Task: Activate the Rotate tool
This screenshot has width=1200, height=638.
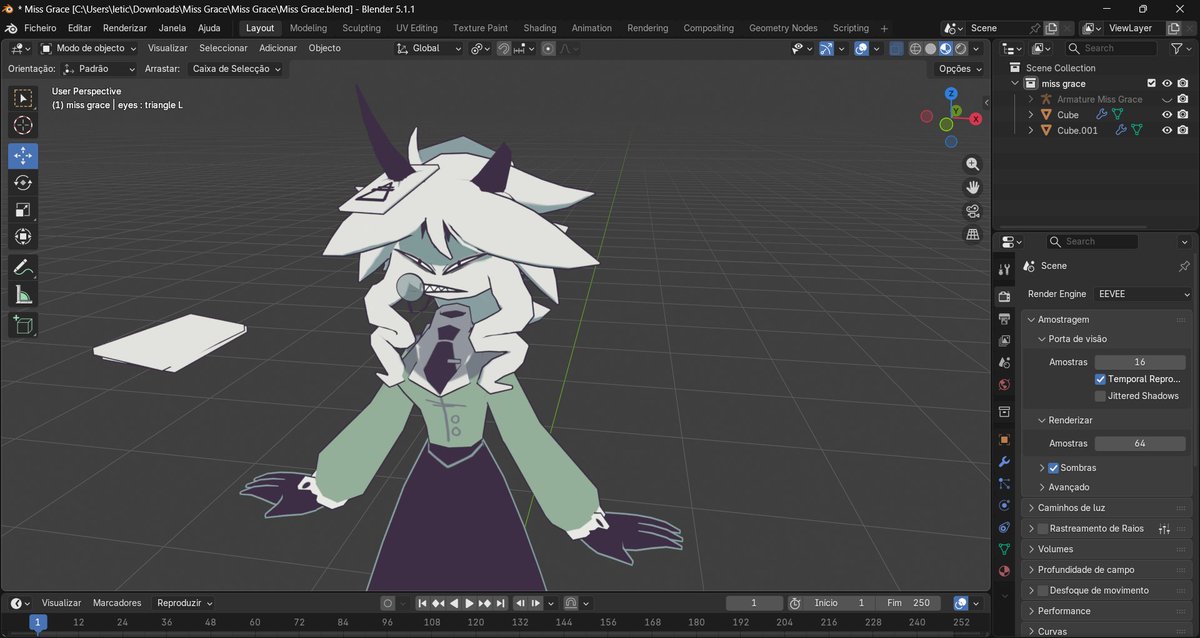Action: tap(23, 183)
